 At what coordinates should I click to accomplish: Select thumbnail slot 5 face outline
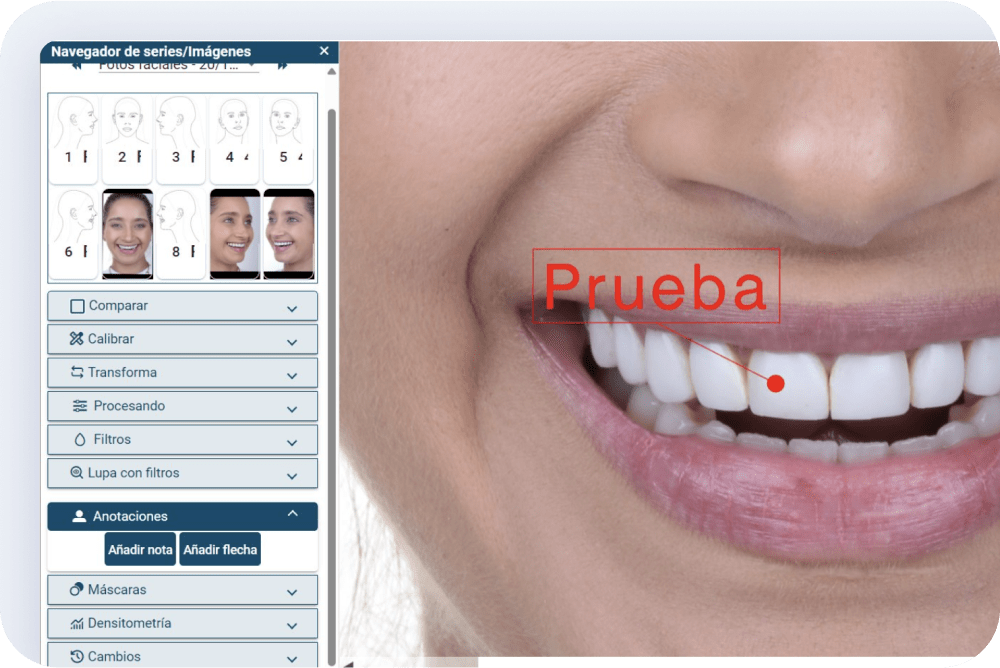pyautogui.click(x=288, y=138)
